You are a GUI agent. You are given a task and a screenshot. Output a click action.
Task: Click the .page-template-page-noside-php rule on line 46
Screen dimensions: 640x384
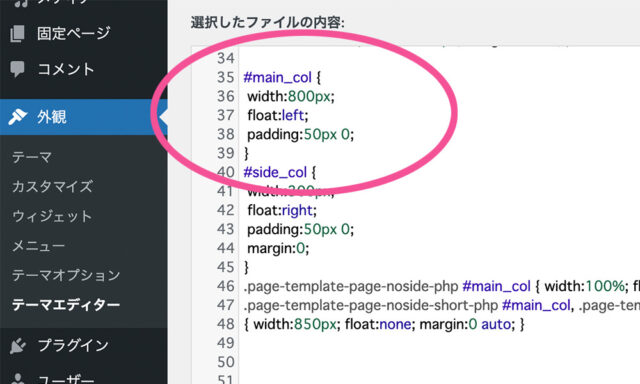click(x=441, y=286)
